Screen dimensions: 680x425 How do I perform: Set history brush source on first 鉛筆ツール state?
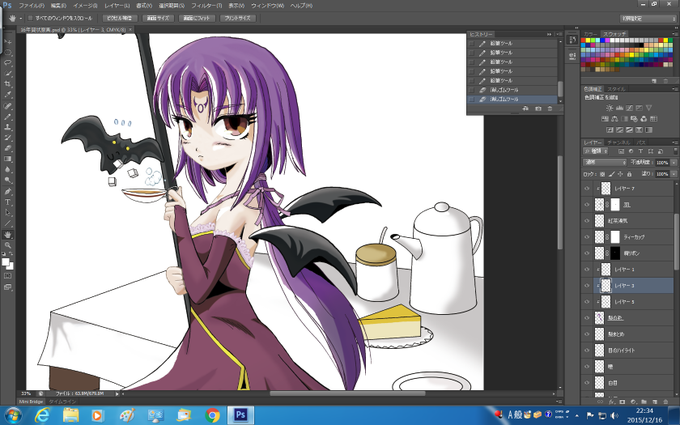471,43
